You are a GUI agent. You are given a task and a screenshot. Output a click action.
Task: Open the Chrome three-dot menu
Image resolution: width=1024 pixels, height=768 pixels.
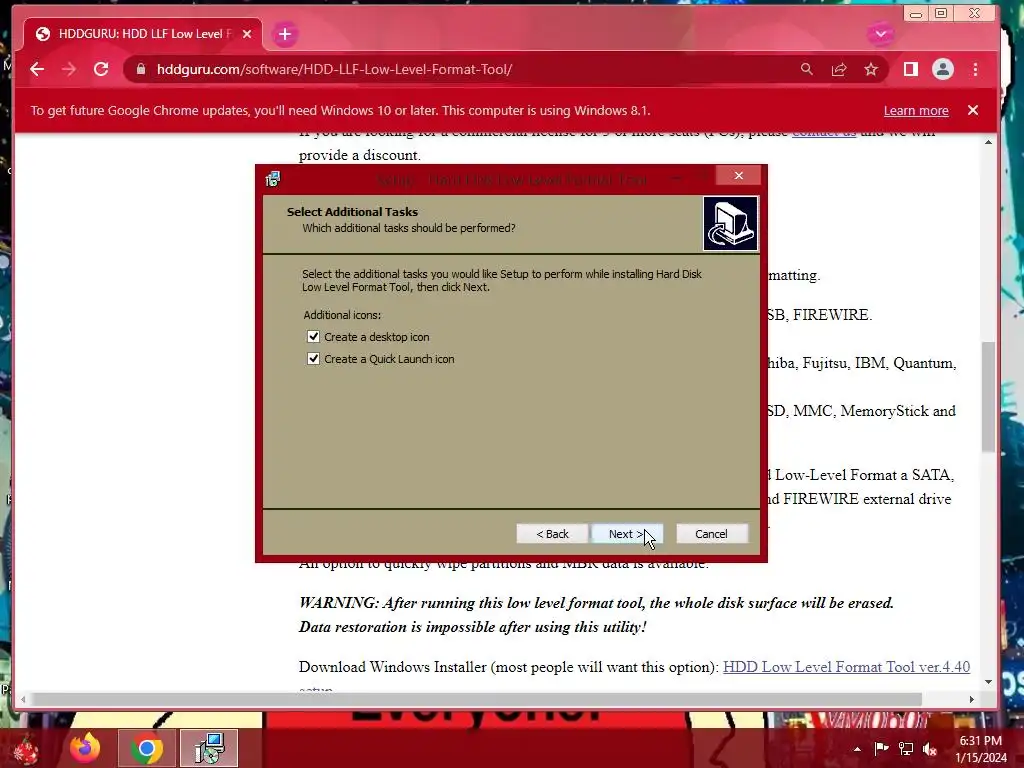pos(975,69)
